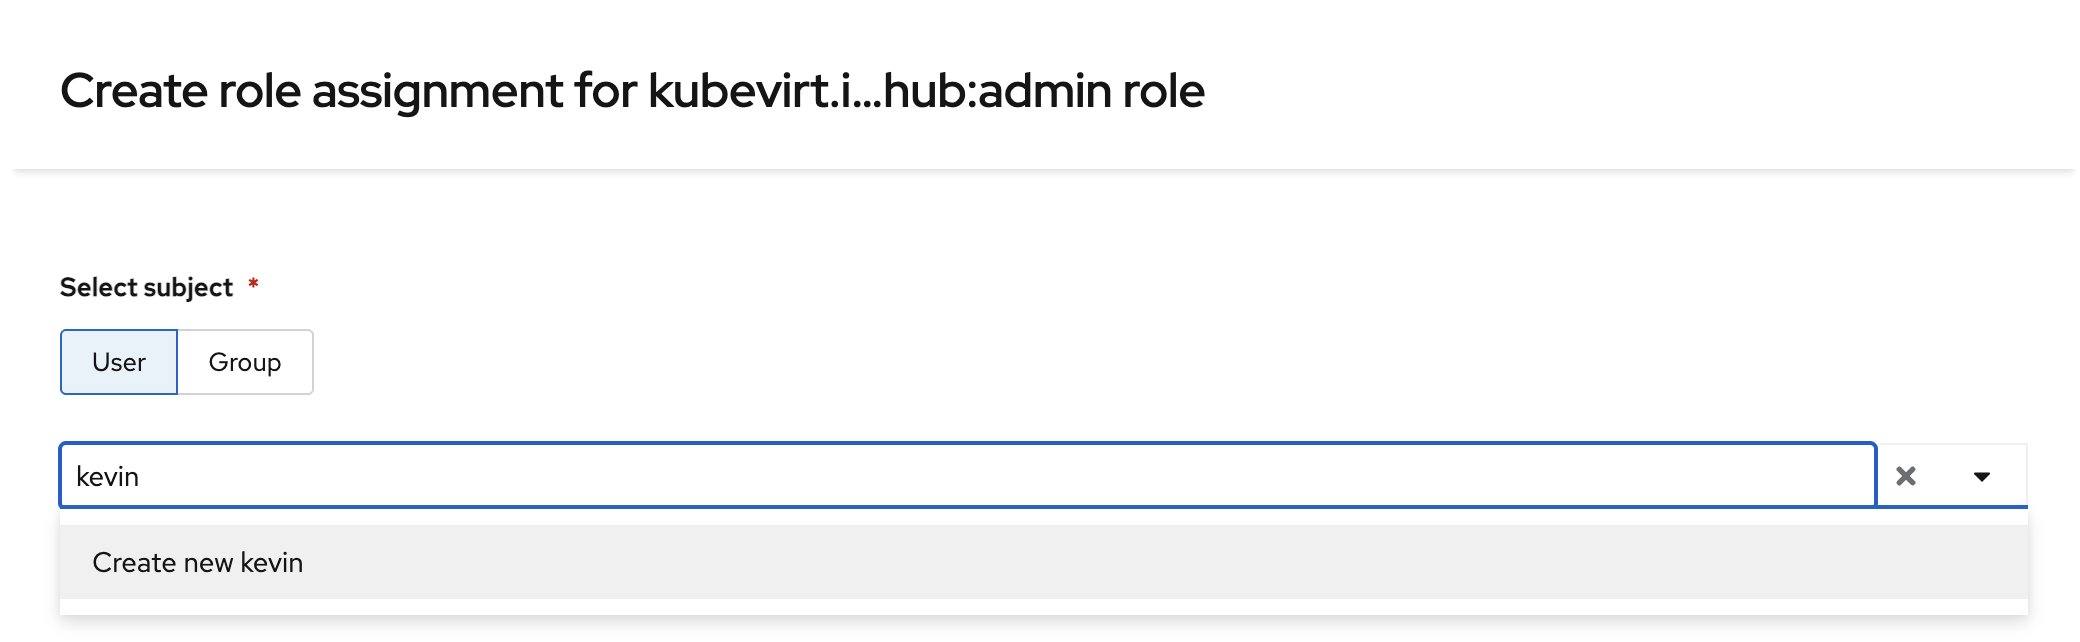Click the red required asterisk

pos(254,284)
